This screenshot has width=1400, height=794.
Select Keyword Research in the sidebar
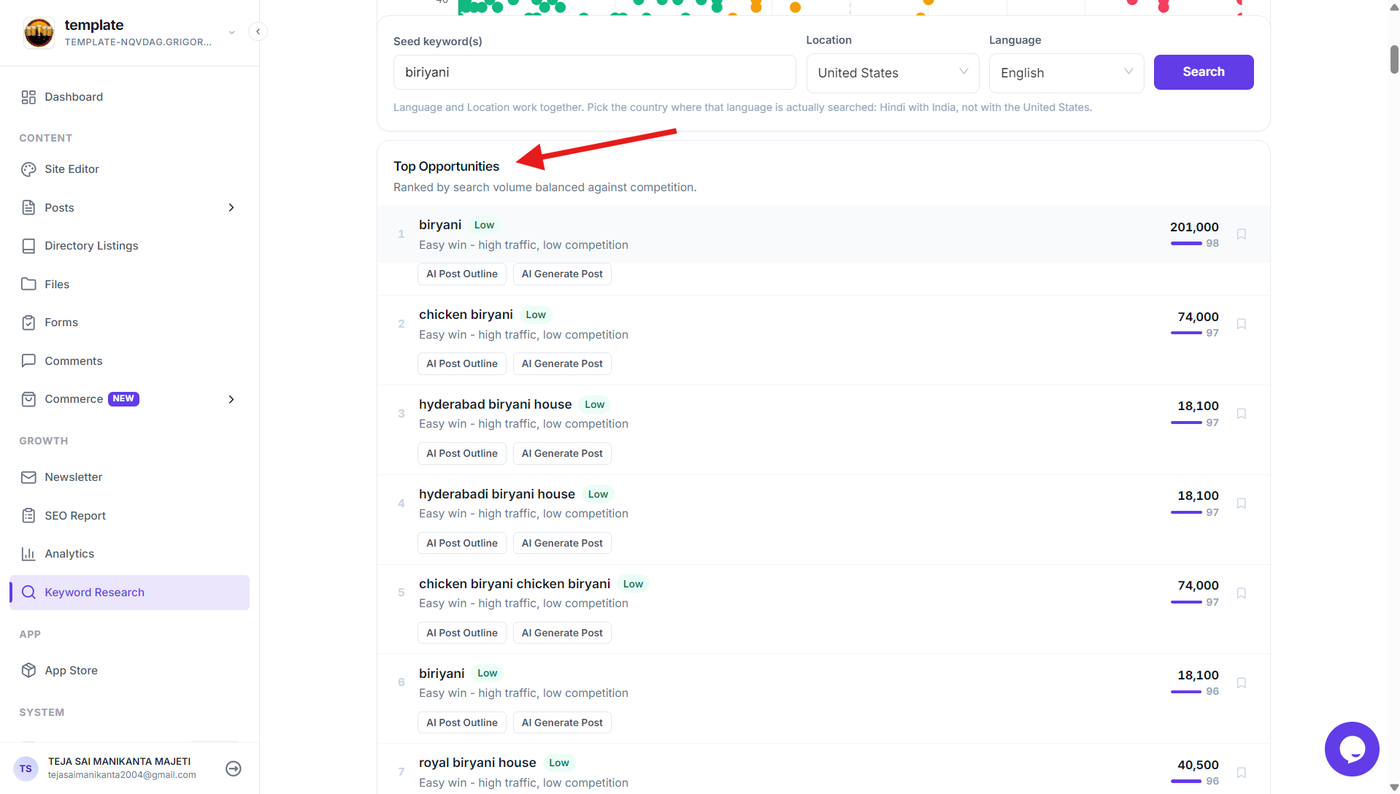click(x=129, y=592)
